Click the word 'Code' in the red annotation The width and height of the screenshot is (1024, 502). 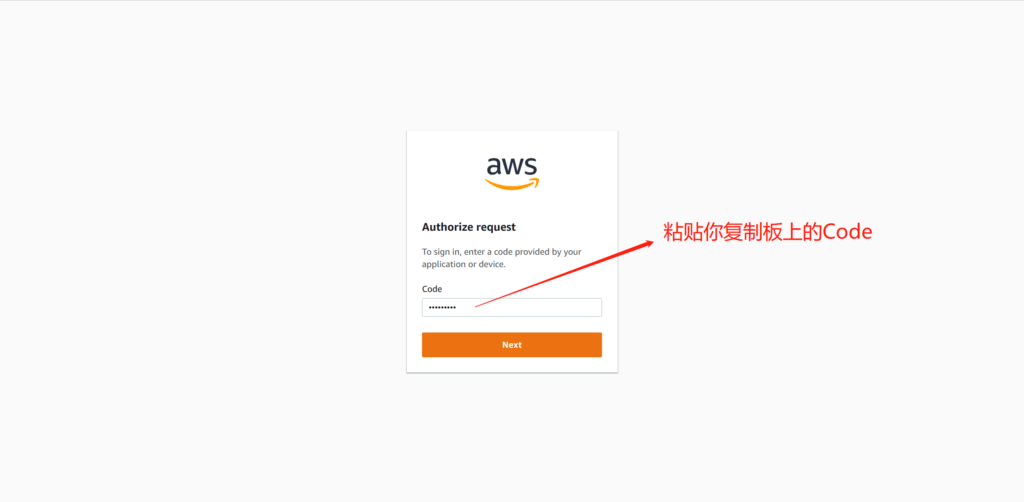(x=848, y=232)
